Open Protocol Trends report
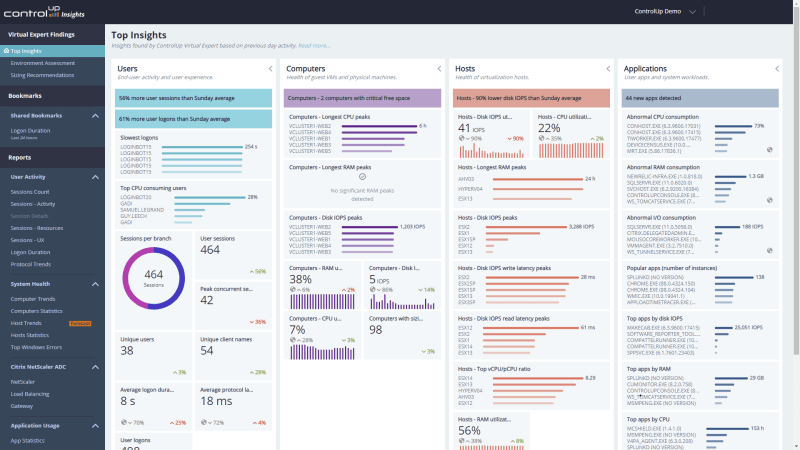 tap(31, 265)
